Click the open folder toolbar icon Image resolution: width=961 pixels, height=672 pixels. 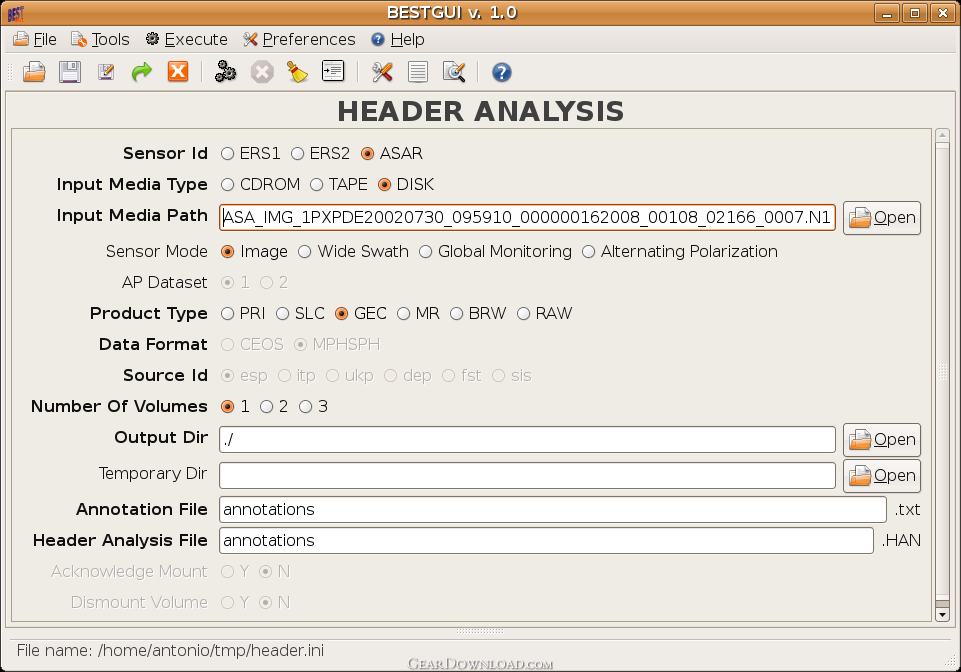[34, 72]
